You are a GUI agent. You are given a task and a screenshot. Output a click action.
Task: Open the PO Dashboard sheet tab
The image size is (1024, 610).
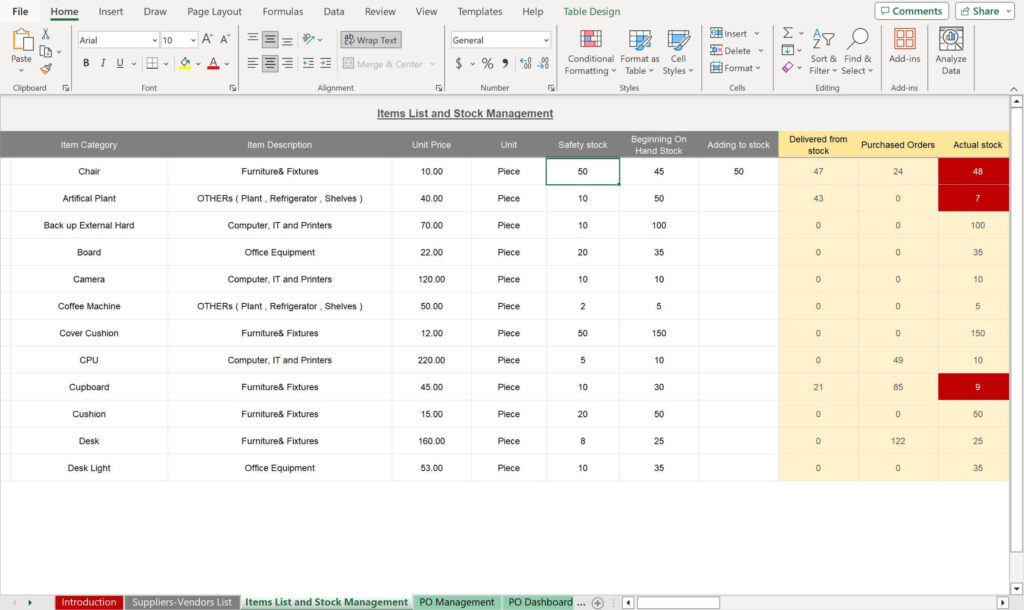tap(540, 602)
